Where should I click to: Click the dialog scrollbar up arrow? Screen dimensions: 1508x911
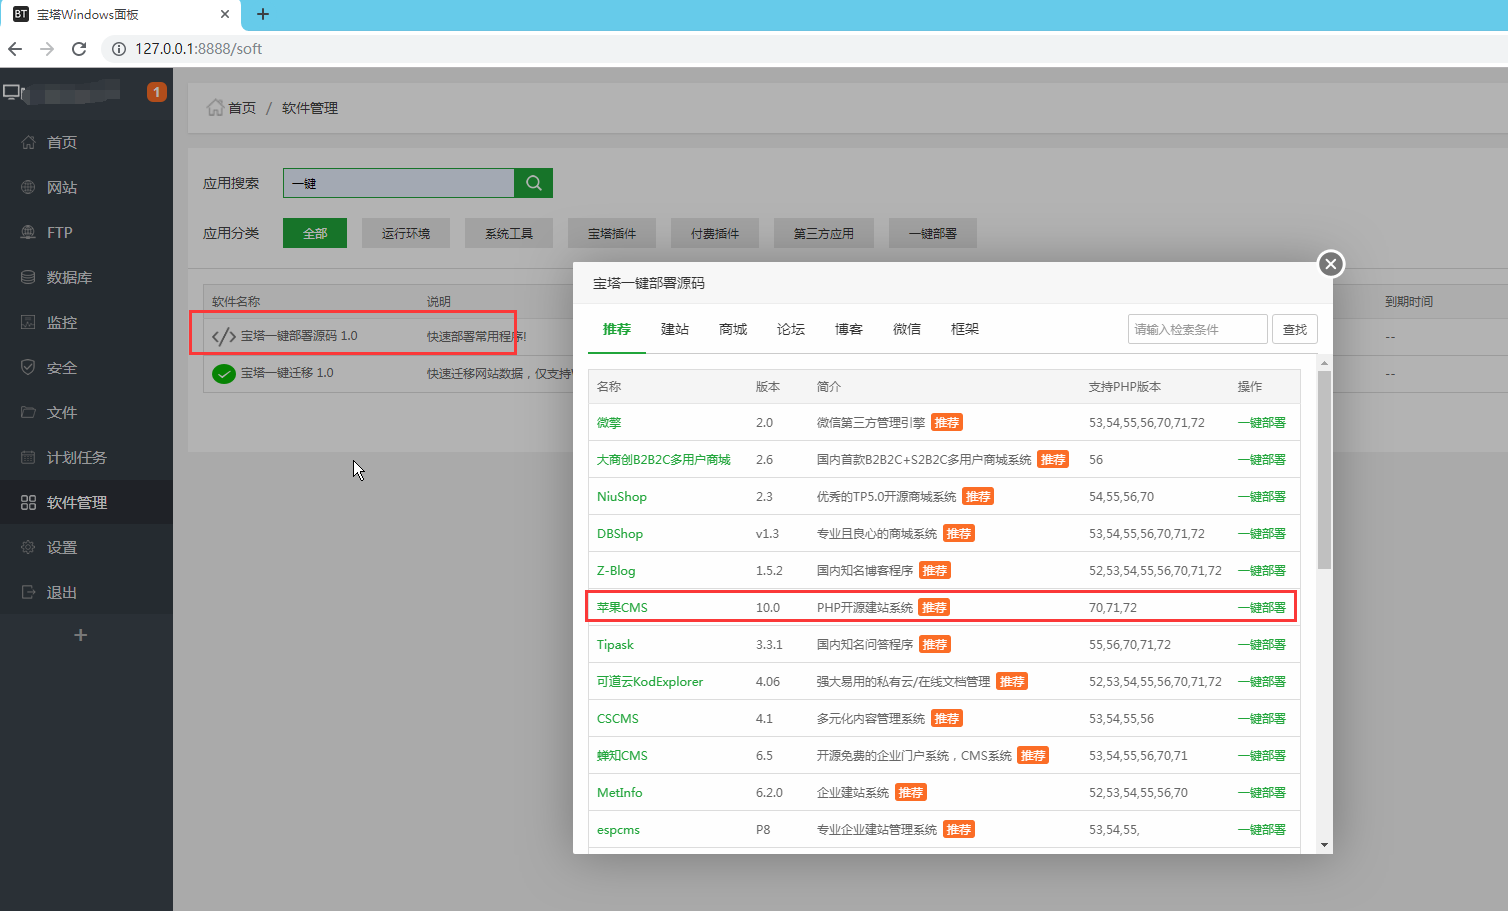click(1325, 363)
